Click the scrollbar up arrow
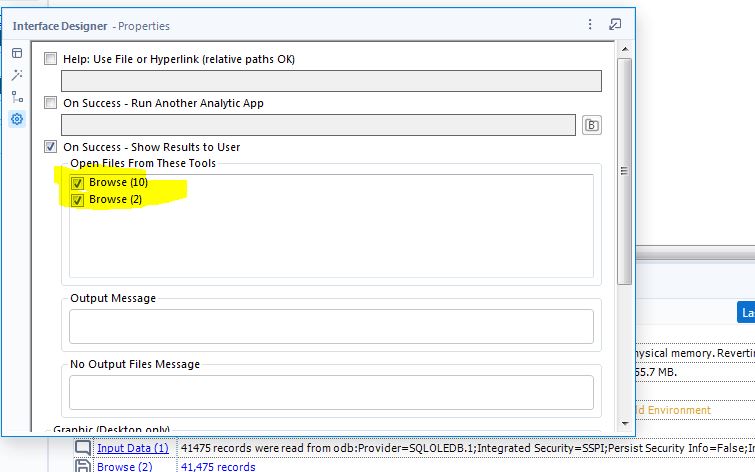The width and height of the screenshot is (755, 472). (x=624, y=49)
